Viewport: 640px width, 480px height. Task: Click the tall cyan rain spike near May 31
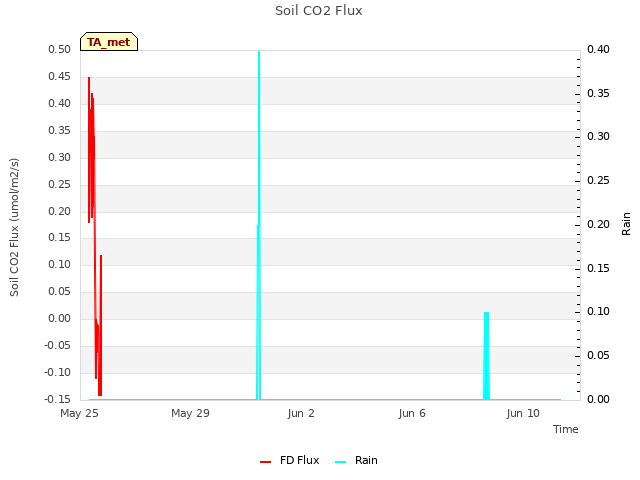pos(259,224)
